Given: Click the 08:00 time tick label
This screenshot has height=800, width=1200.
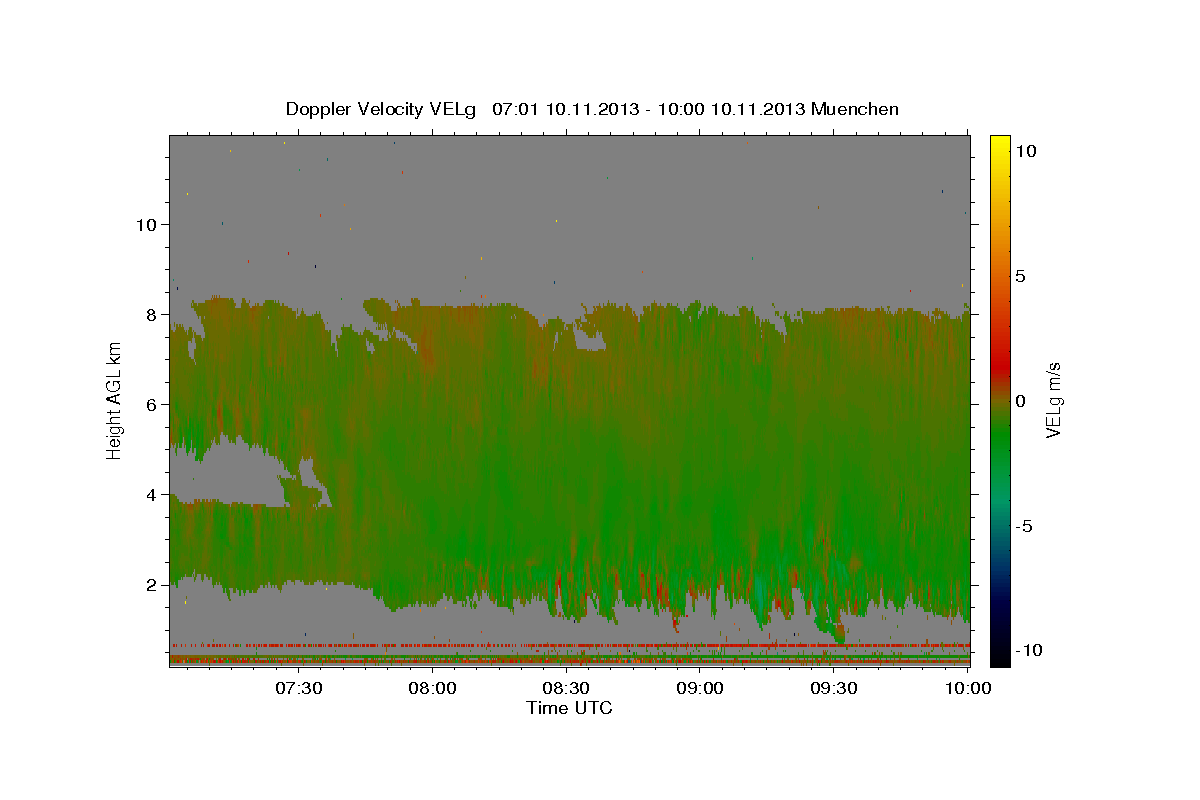Looking at the screenshot, I should [x=433, y=688].
